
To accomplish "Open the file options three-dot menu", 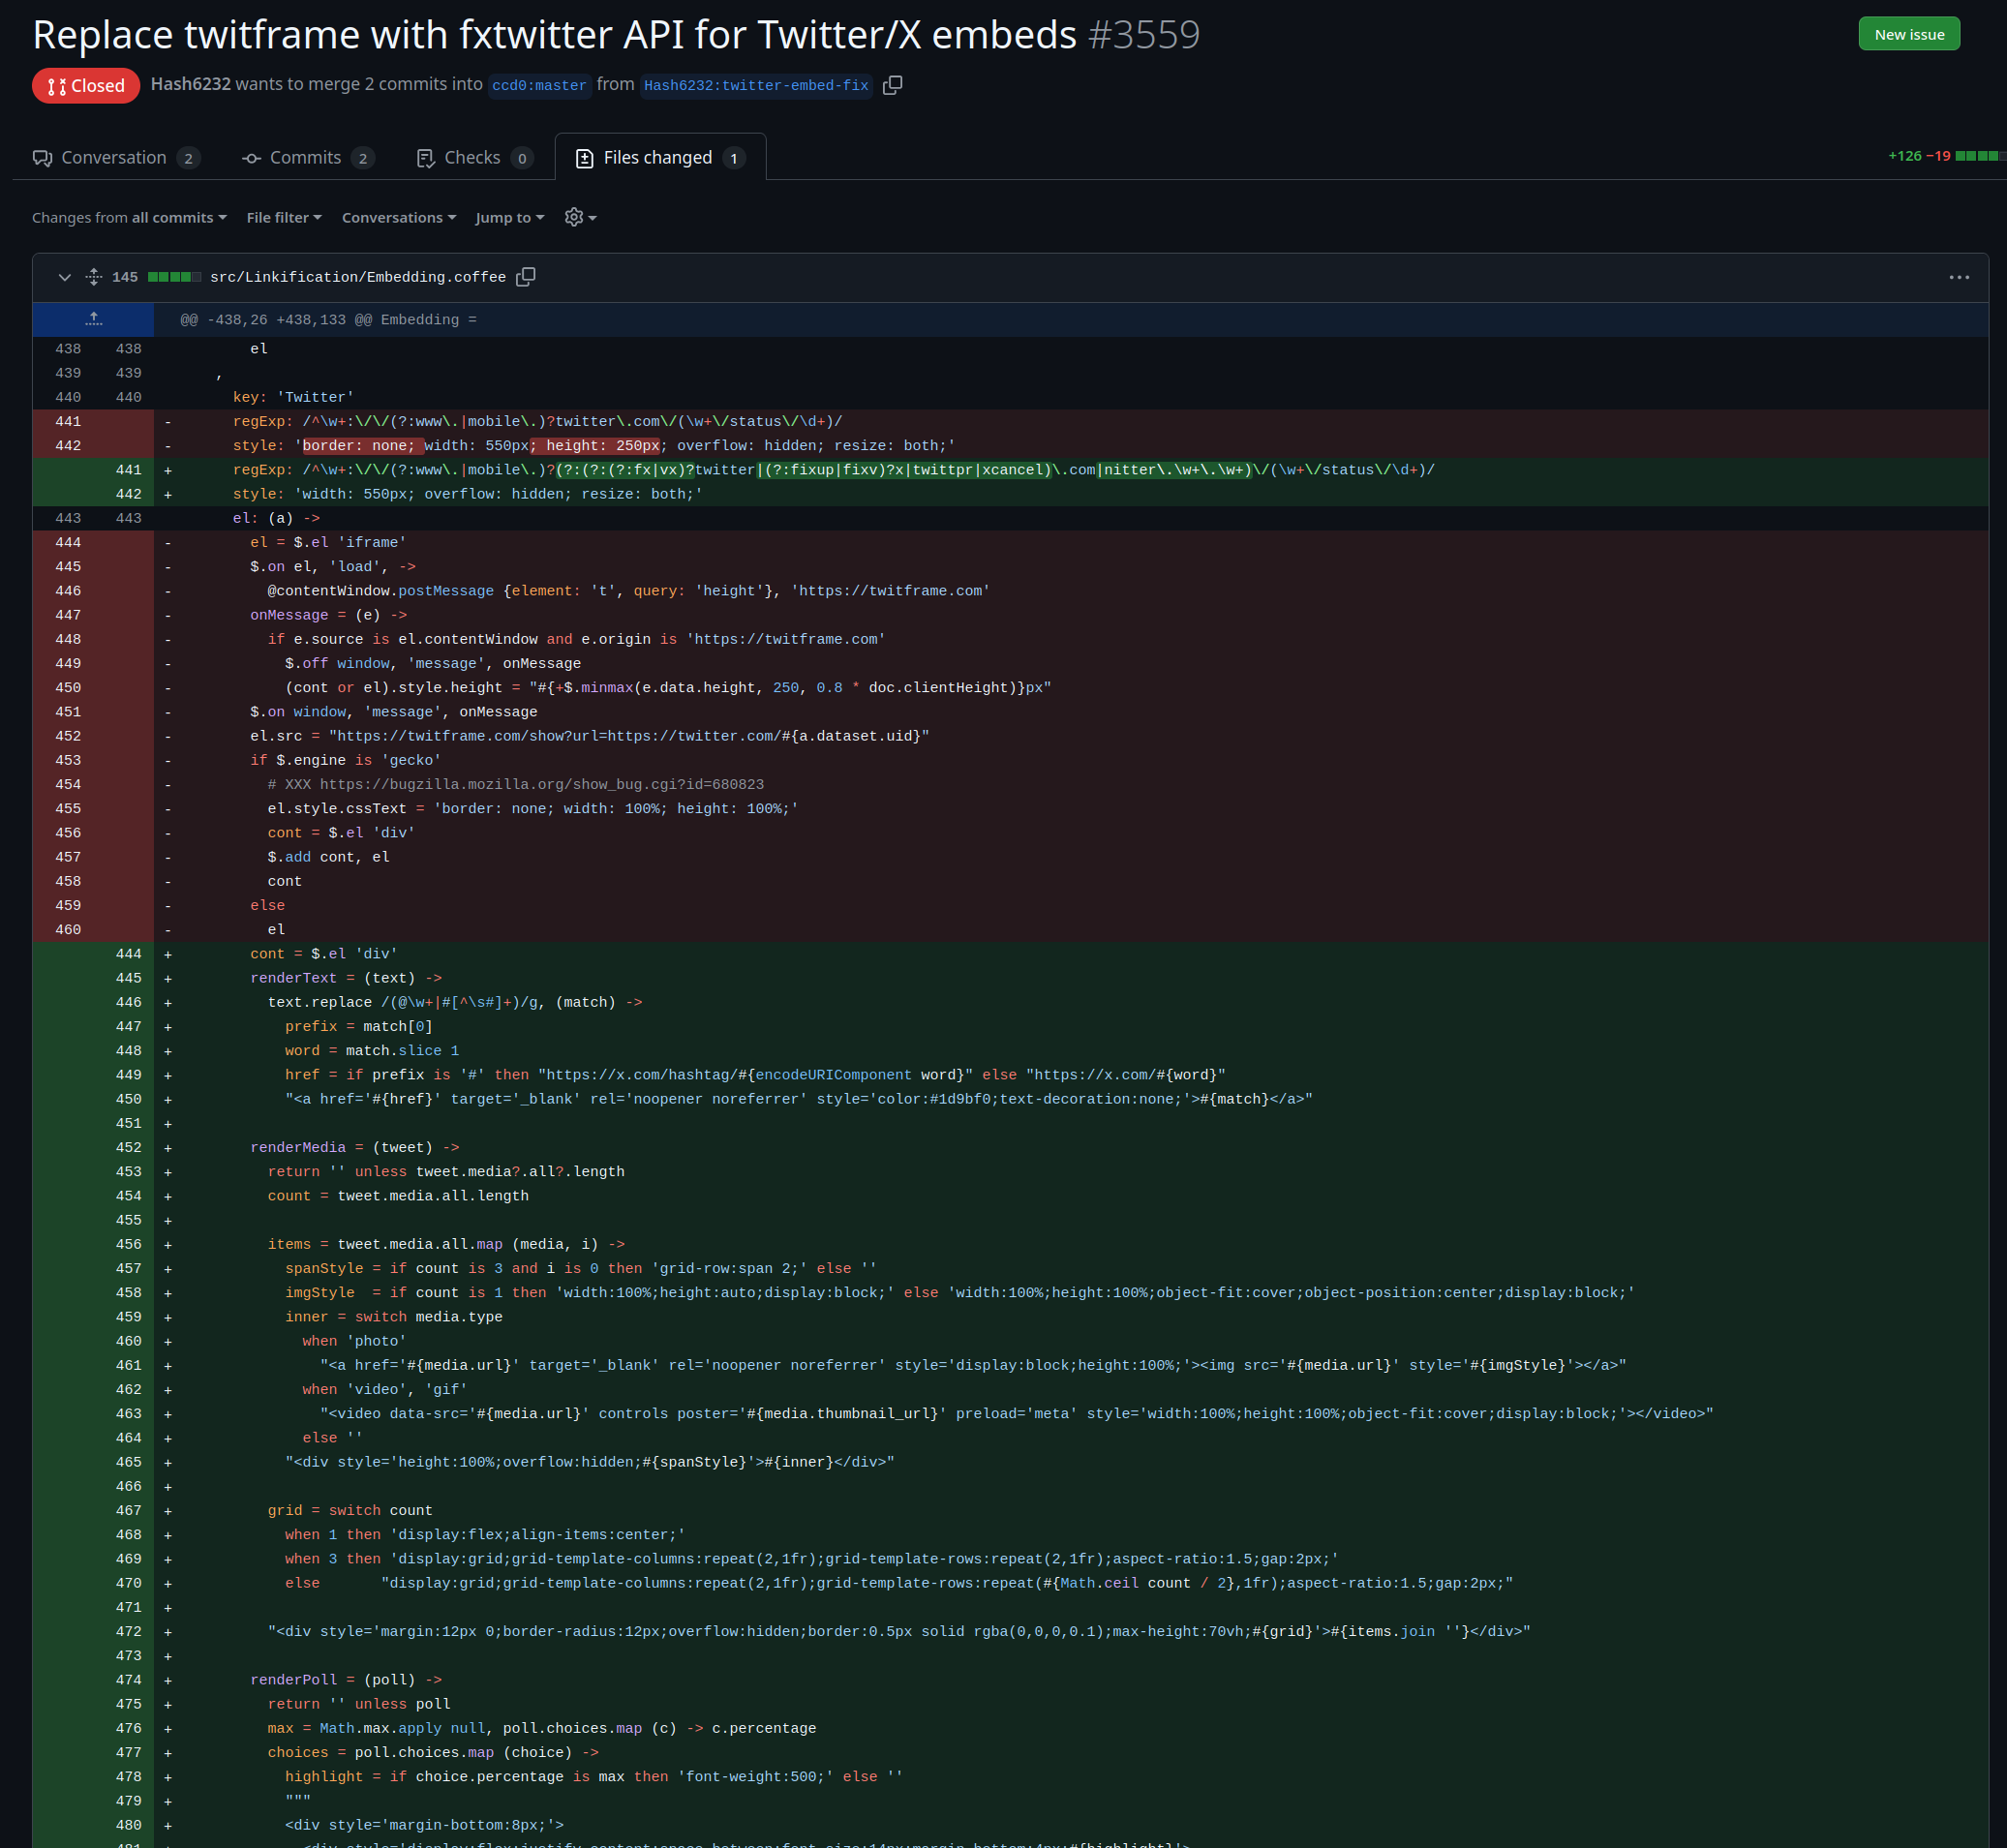I will pyautogui.click(x=1959, y=277).
